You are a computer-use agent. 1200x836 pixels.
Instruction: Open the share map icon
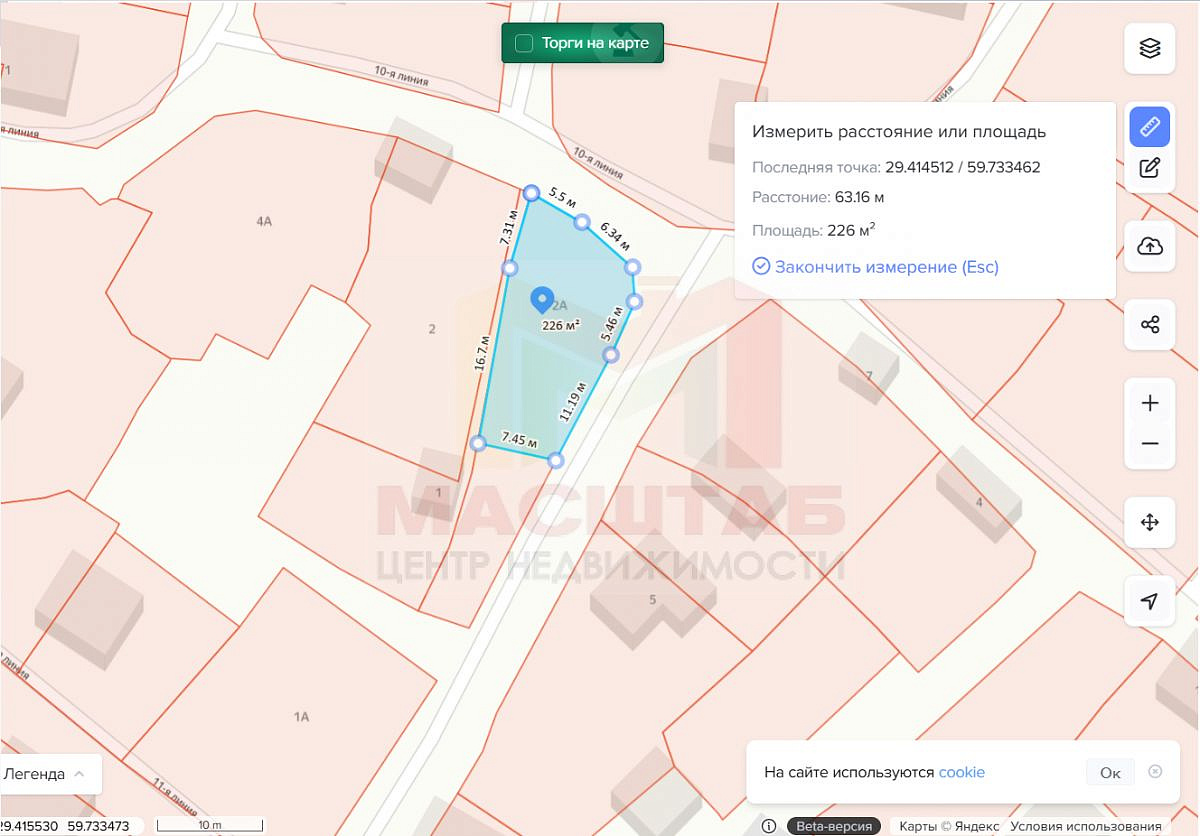coord(1150,325)
